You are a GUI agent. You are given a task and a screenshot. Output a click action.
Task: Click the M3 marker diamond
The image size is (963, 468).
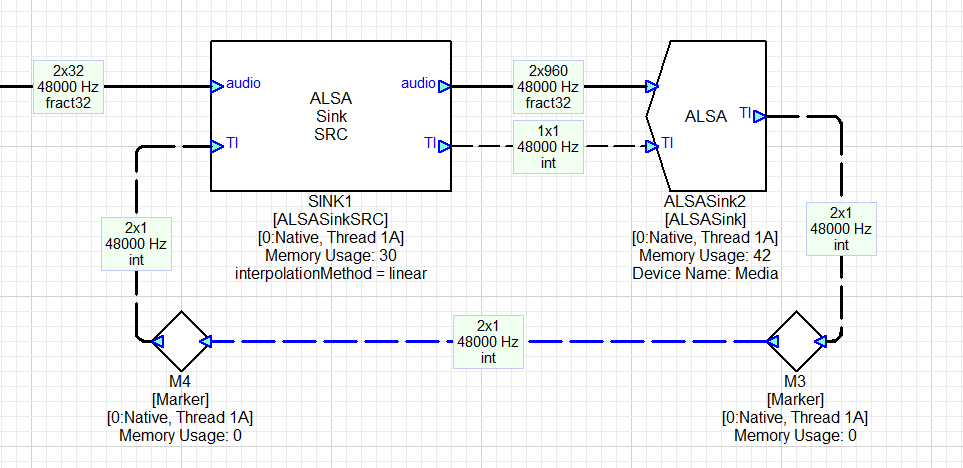[x=796, y=341]
